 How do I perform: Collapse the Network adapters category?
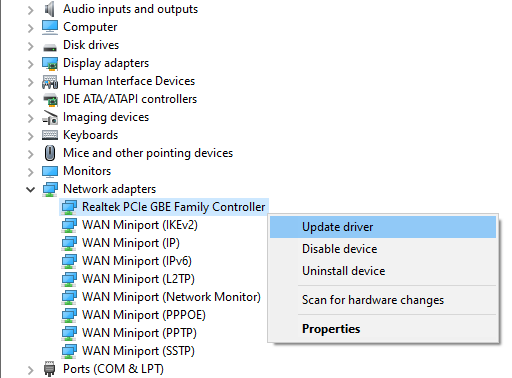pos(30,189)
